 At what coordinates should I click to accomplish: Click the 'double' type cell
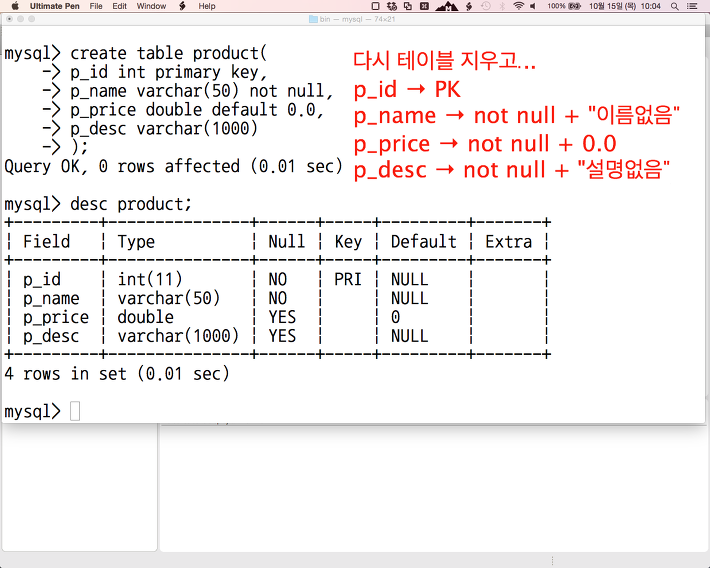coord(145,317)
